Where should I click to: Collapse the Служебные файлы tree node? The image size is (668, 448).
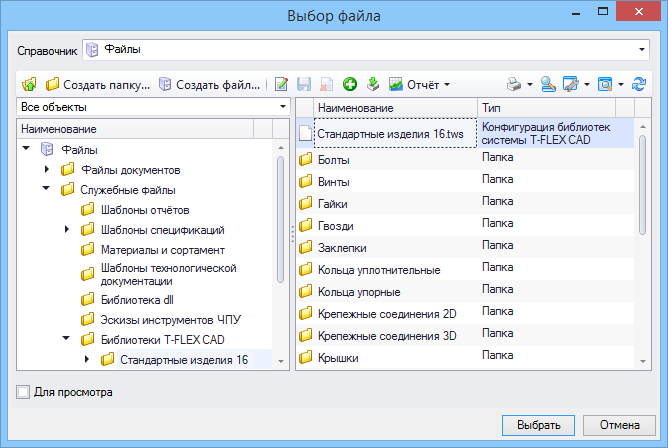click(x=46, y=188)
